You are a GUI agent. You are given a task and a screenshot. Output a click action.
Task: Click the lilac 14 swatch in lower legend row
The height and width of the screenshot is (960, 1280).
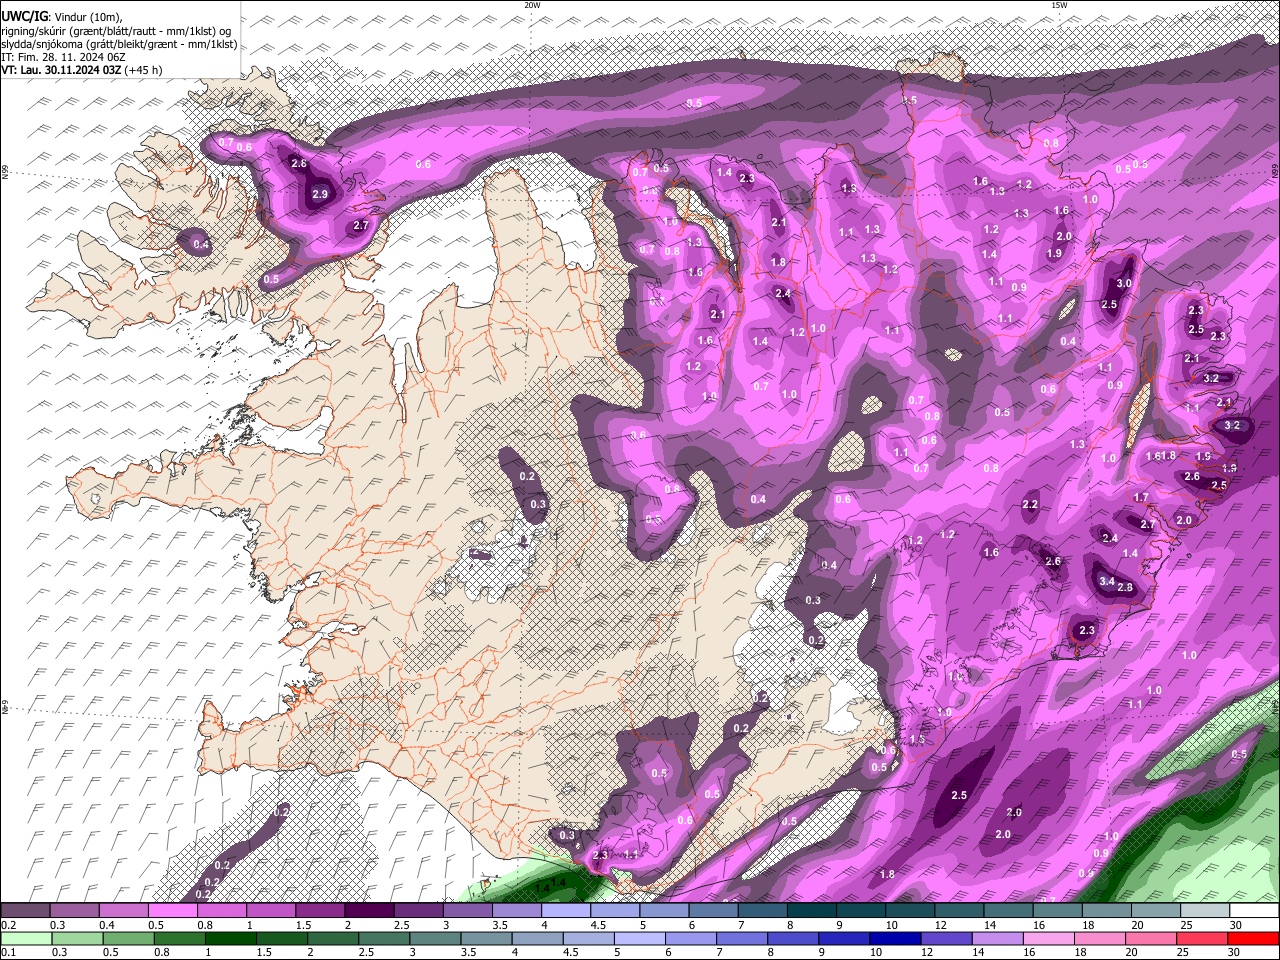pos(996,939)
